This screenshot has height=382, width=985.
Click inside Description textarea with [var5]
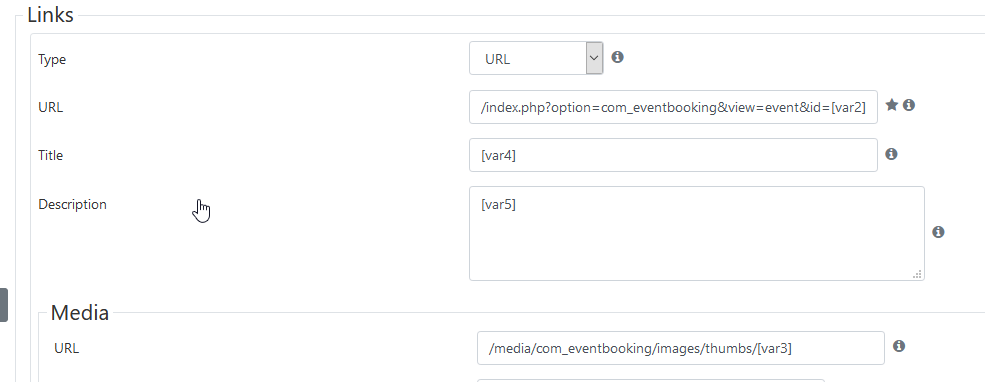pyautogui.click(x=697, y=233)
